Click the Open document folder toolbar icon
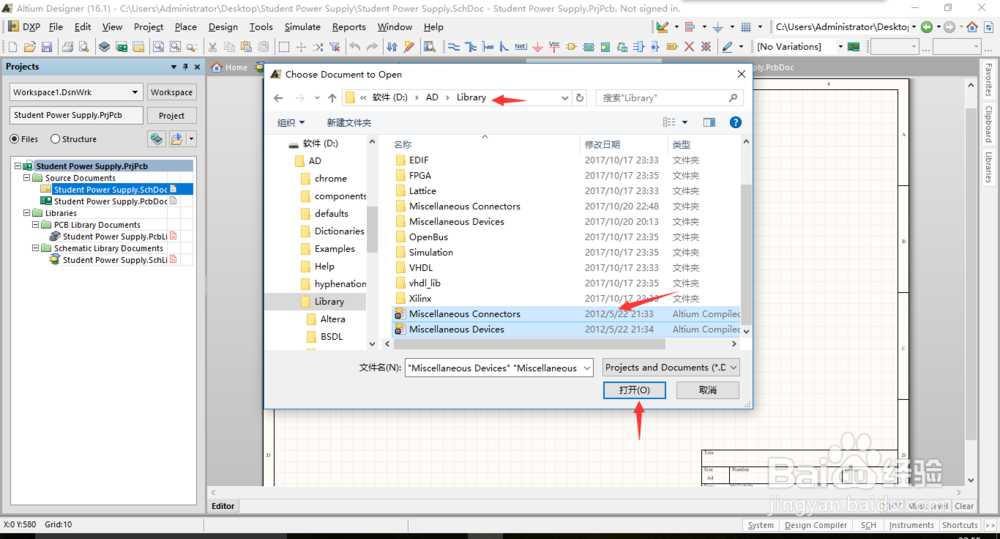Viewport: 1000px width, 539px height. pos(29,47)
